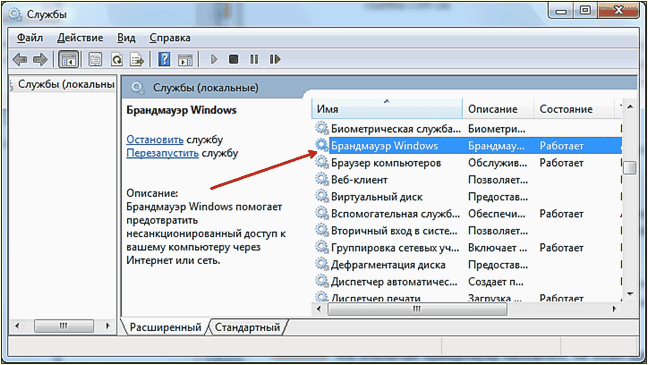
Task: Click Работает status of Браузер компьютеров
Action: point(561,162)
